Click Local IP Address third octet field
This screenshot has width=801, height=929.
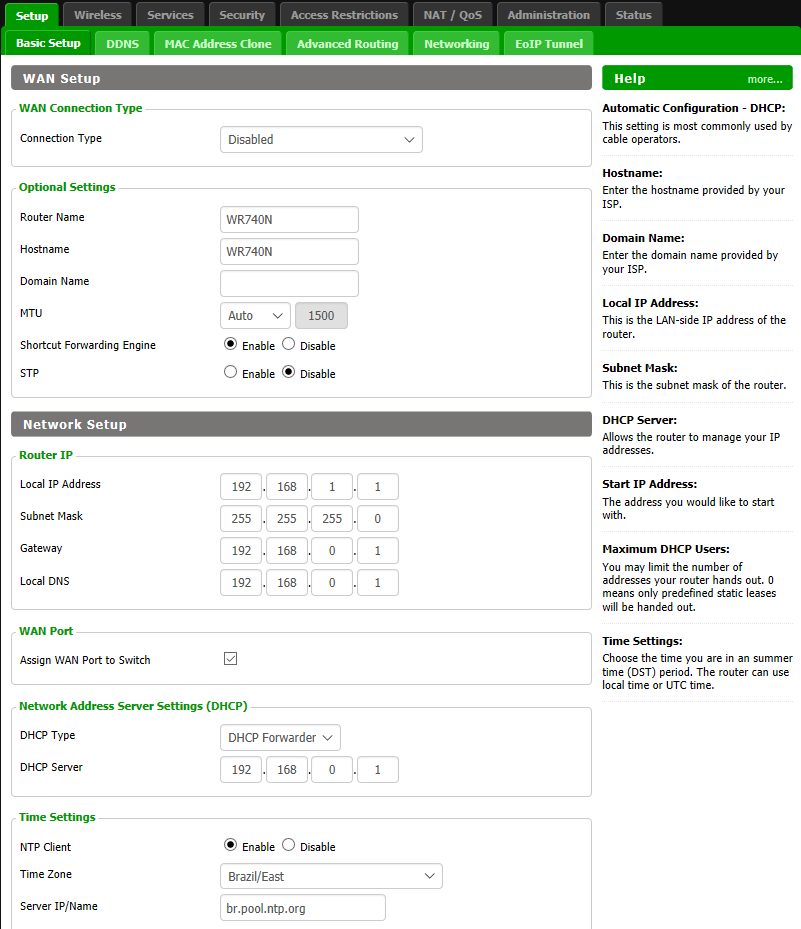332,487
